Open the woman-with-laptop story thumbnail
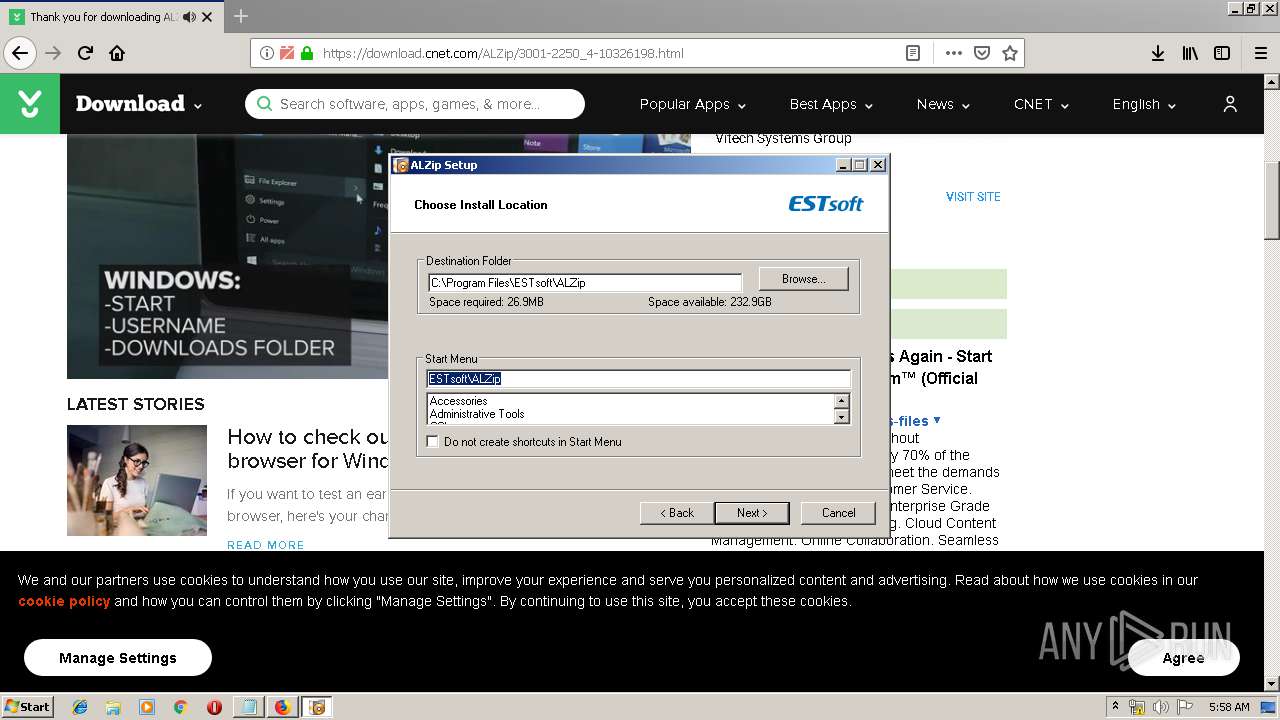 [137, 480]
